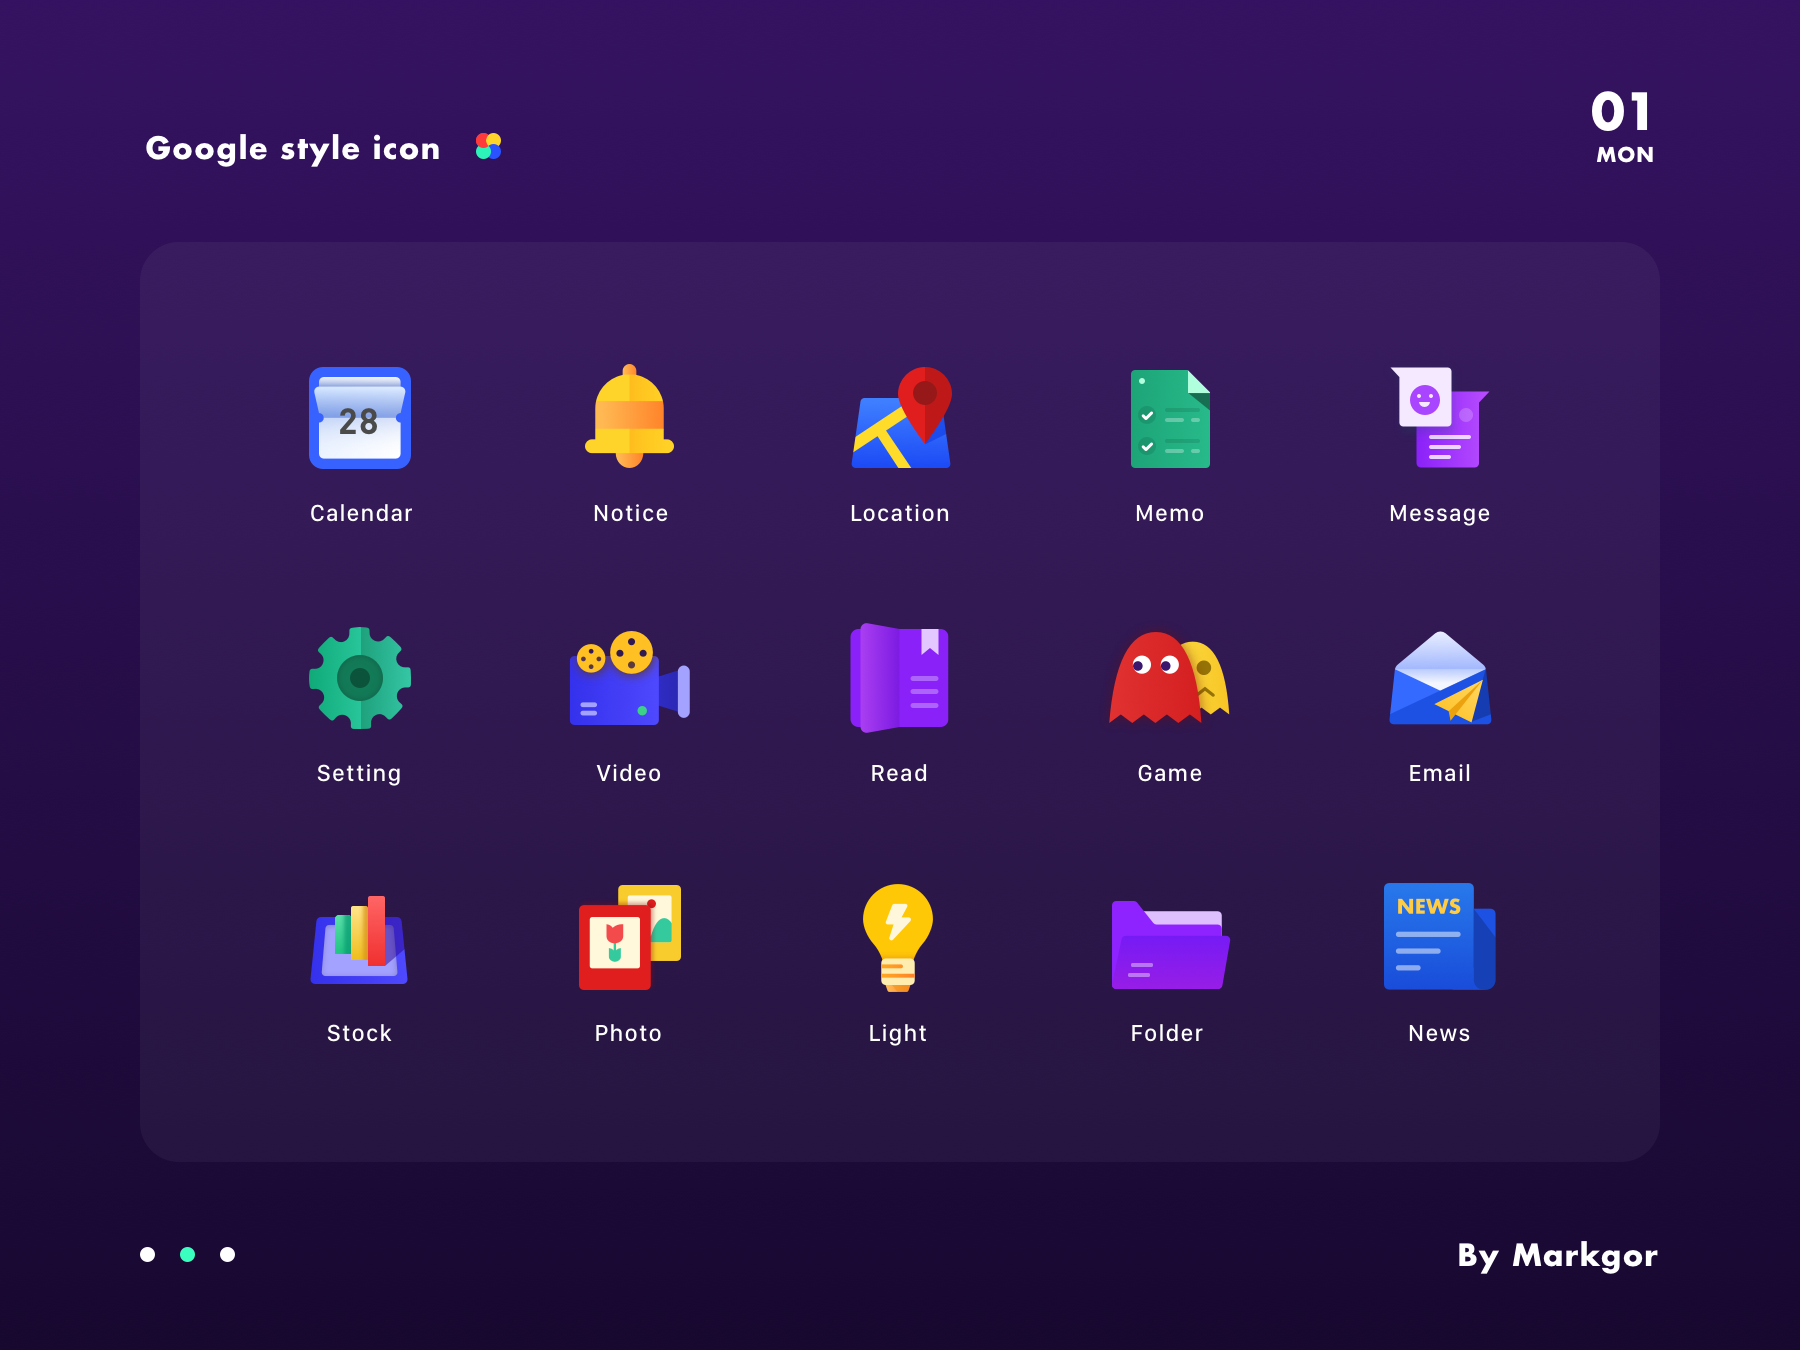The height and width of the screenshot is (1350, 1800).
Task: Click the Game label text
Action: pyautogui.click(x=1170, y=773)
